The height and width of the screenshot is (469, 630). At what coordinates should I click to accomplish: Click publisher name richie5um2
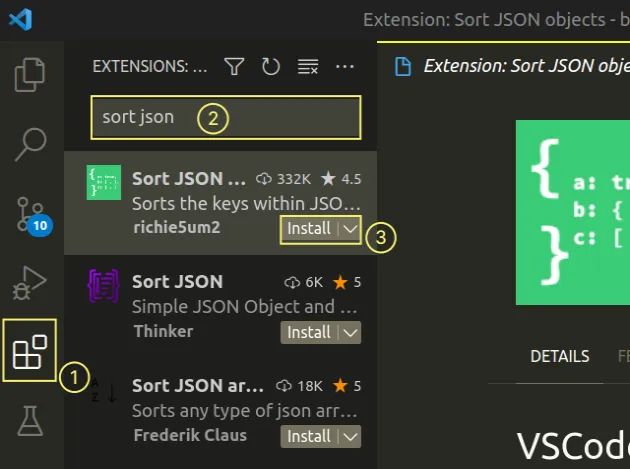pyautogui.click(x=176, y=227)
